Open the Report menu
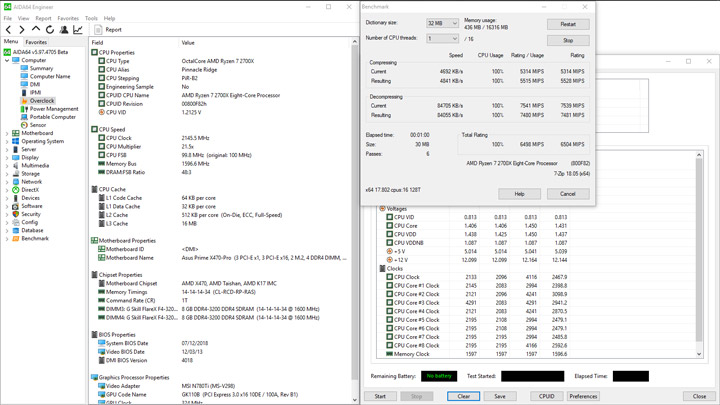This screenshot has height=405, width=720. pyautogui.click(x=43, y=18)
